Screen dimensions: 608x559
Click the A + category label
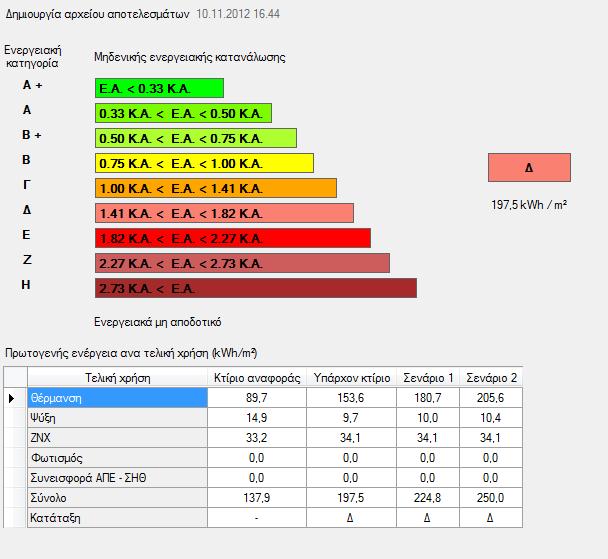32,85
